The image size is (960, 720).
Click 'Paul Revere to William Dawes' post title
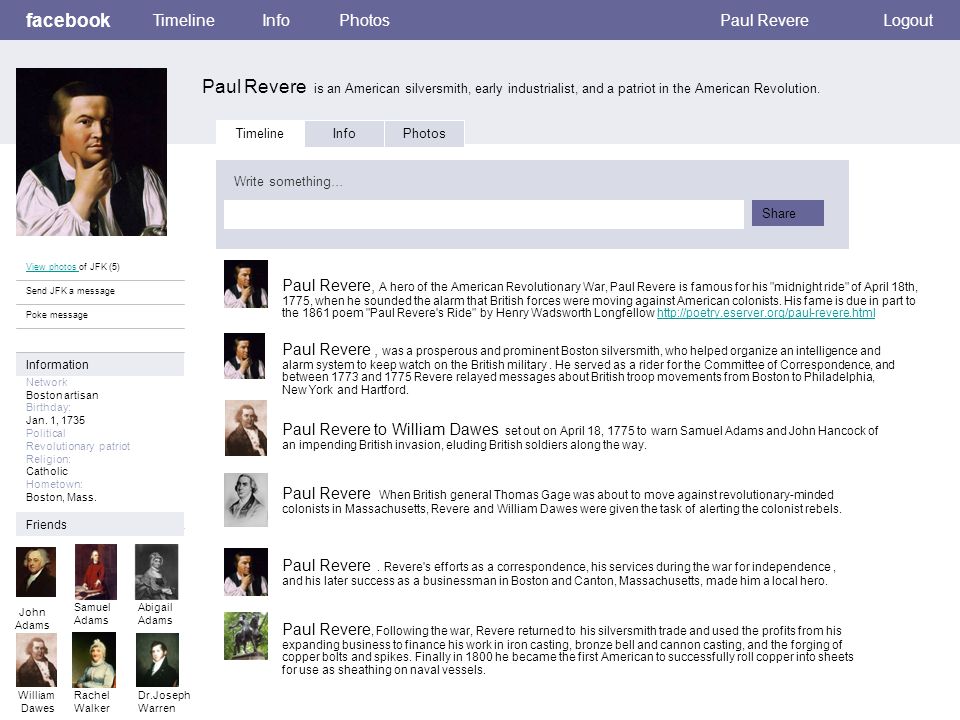pos(390,429)
